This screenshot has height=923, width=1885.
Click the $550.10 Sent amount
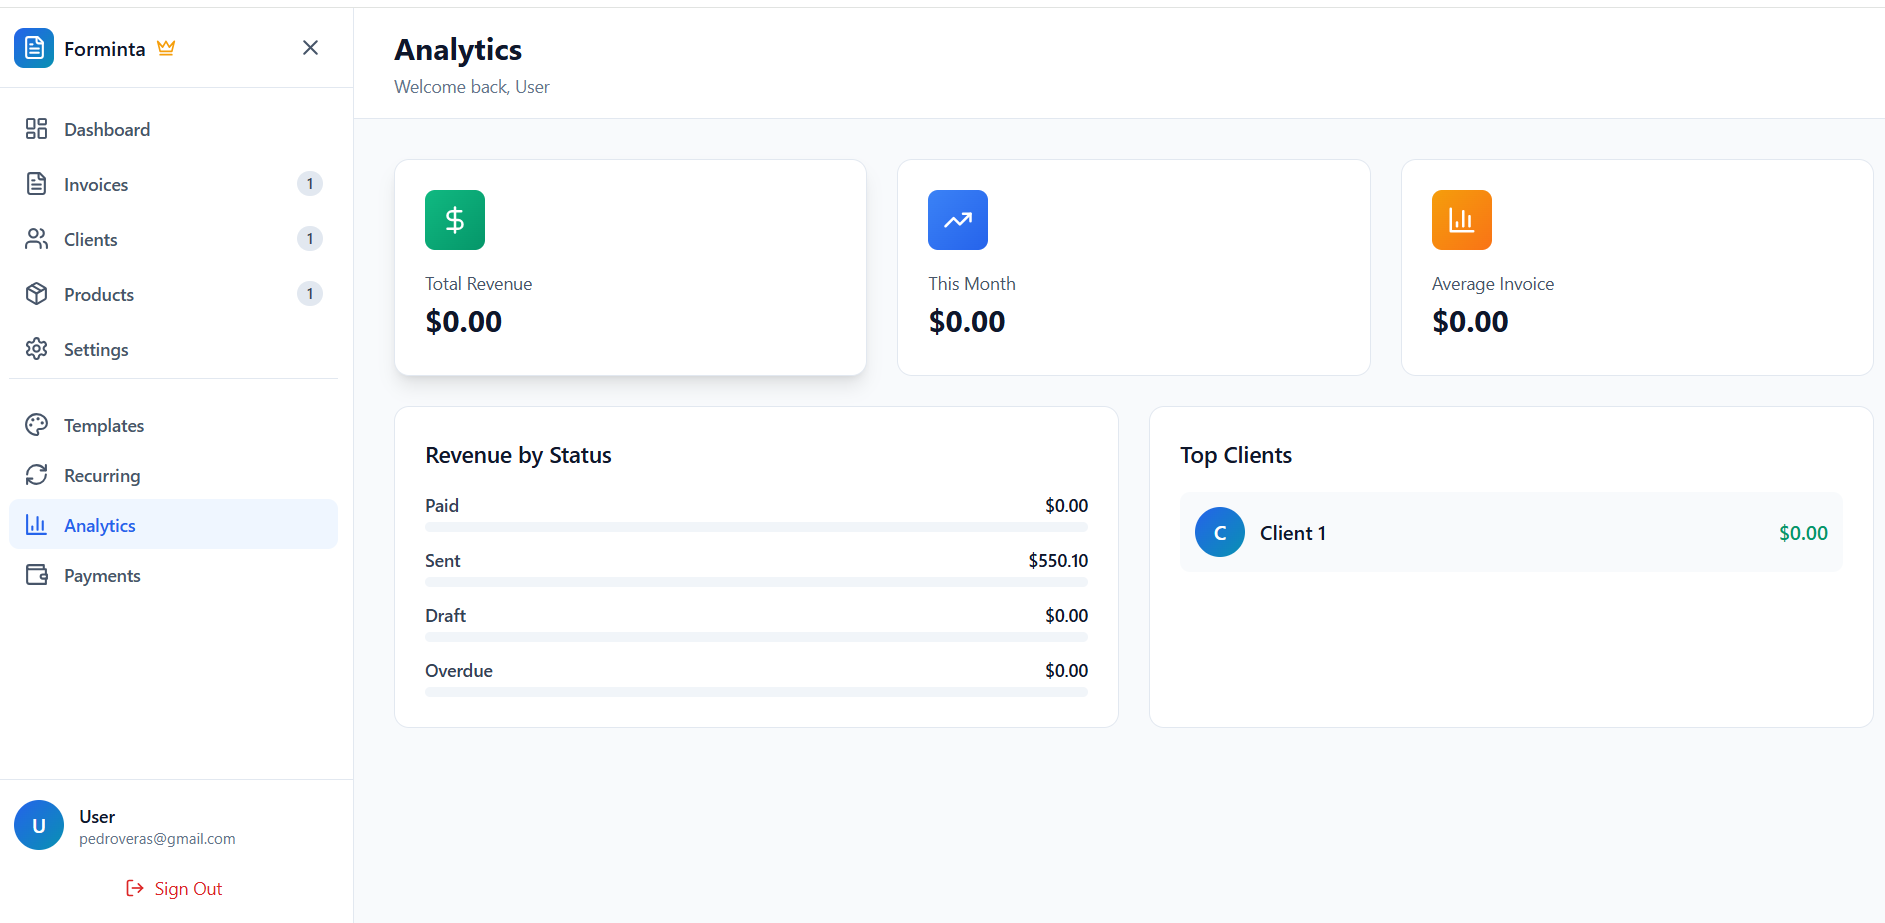tap(1058, 560)
